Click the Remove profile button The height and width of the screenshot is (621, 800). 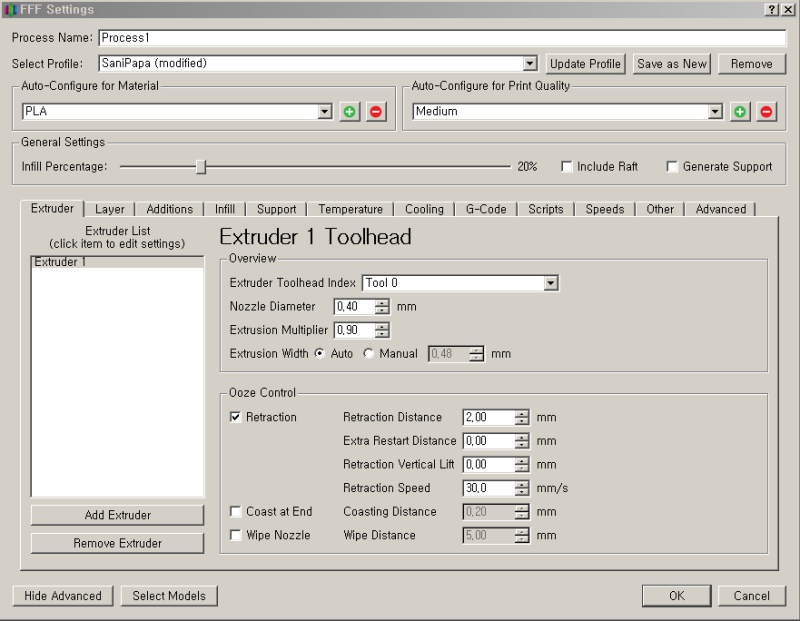[x=752, y=64]
